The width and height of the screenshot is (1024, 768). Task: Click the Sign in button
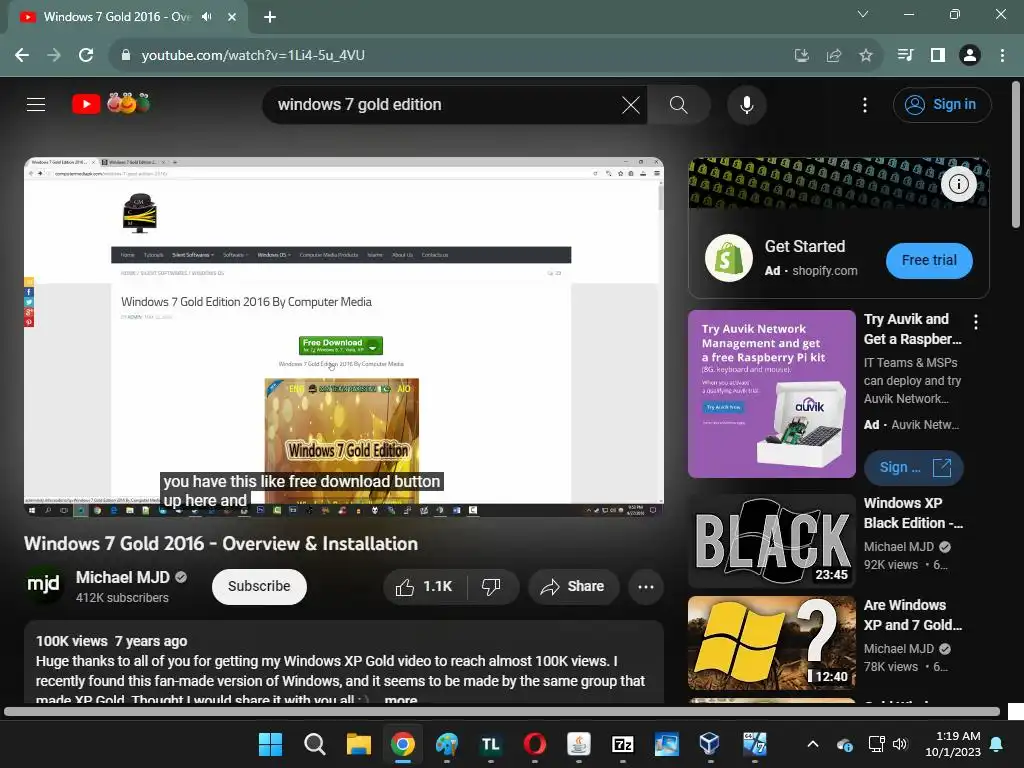(x=942, y=104)
